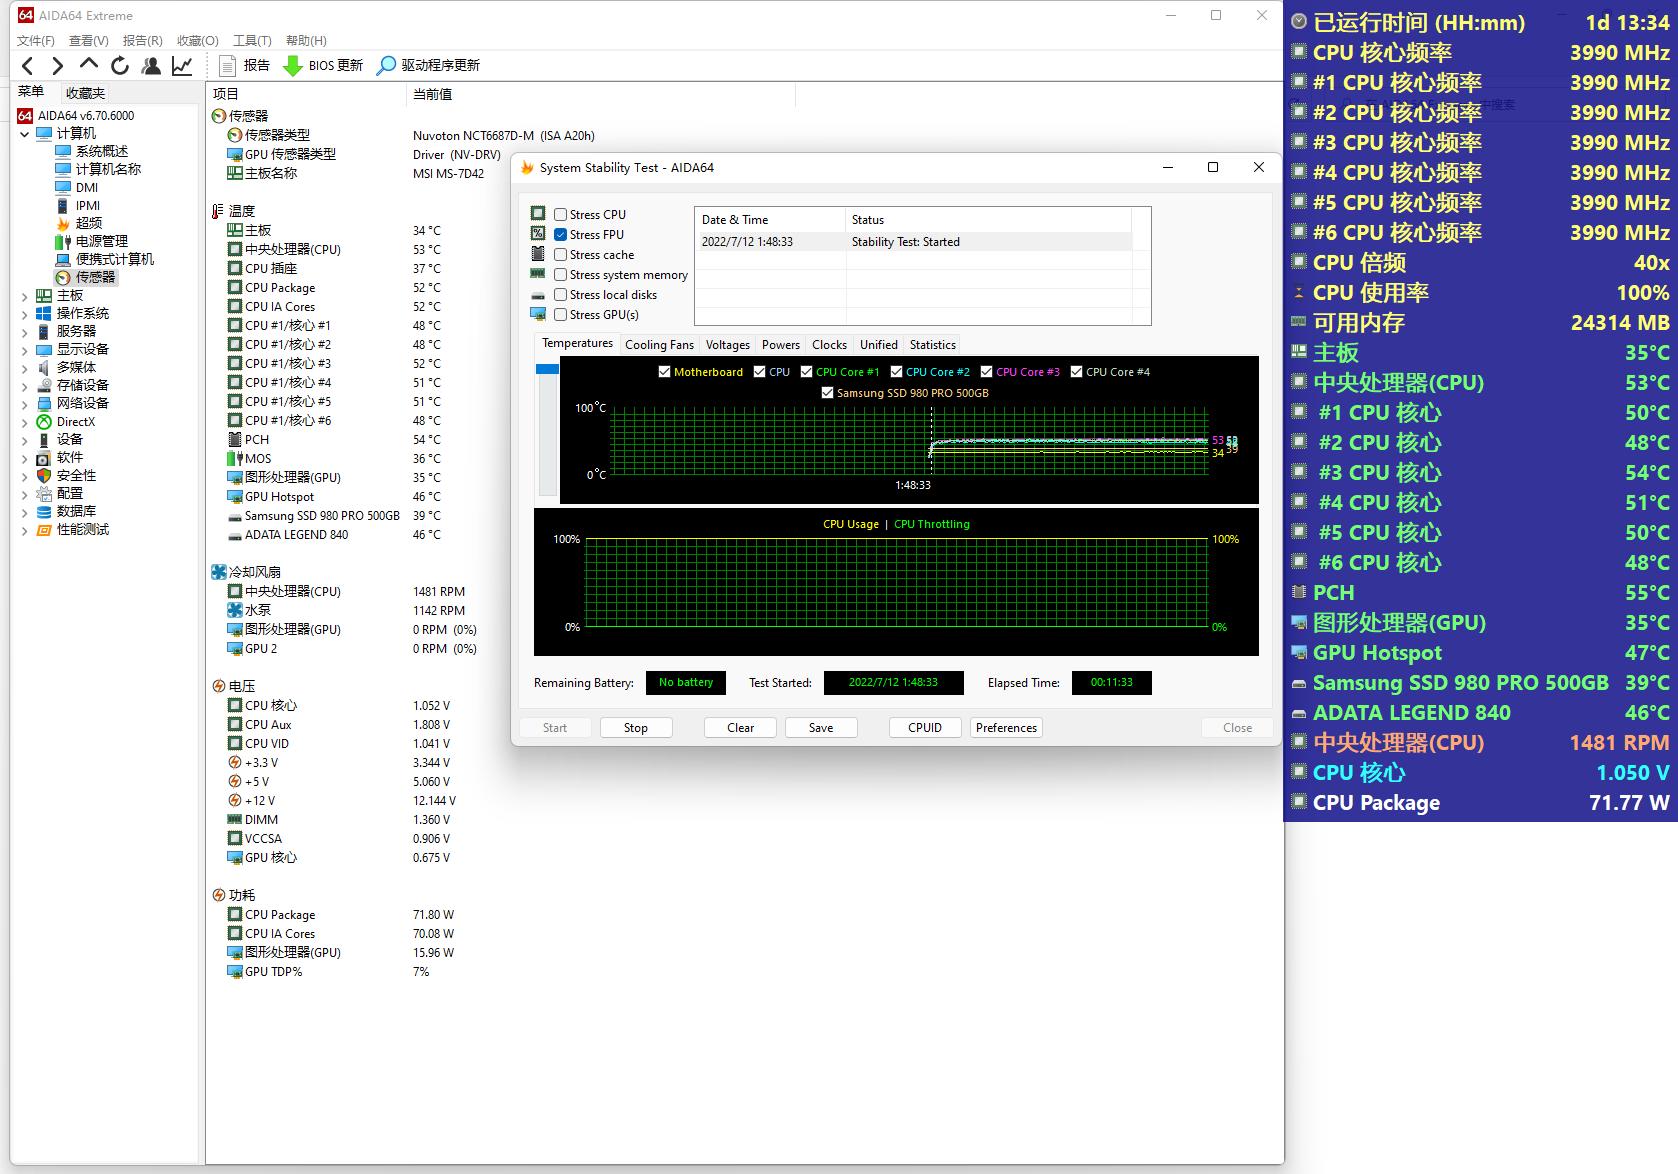Expand the 存储设备 tree node
This screenshot has width=1678, height=1174.
point(25,386)
